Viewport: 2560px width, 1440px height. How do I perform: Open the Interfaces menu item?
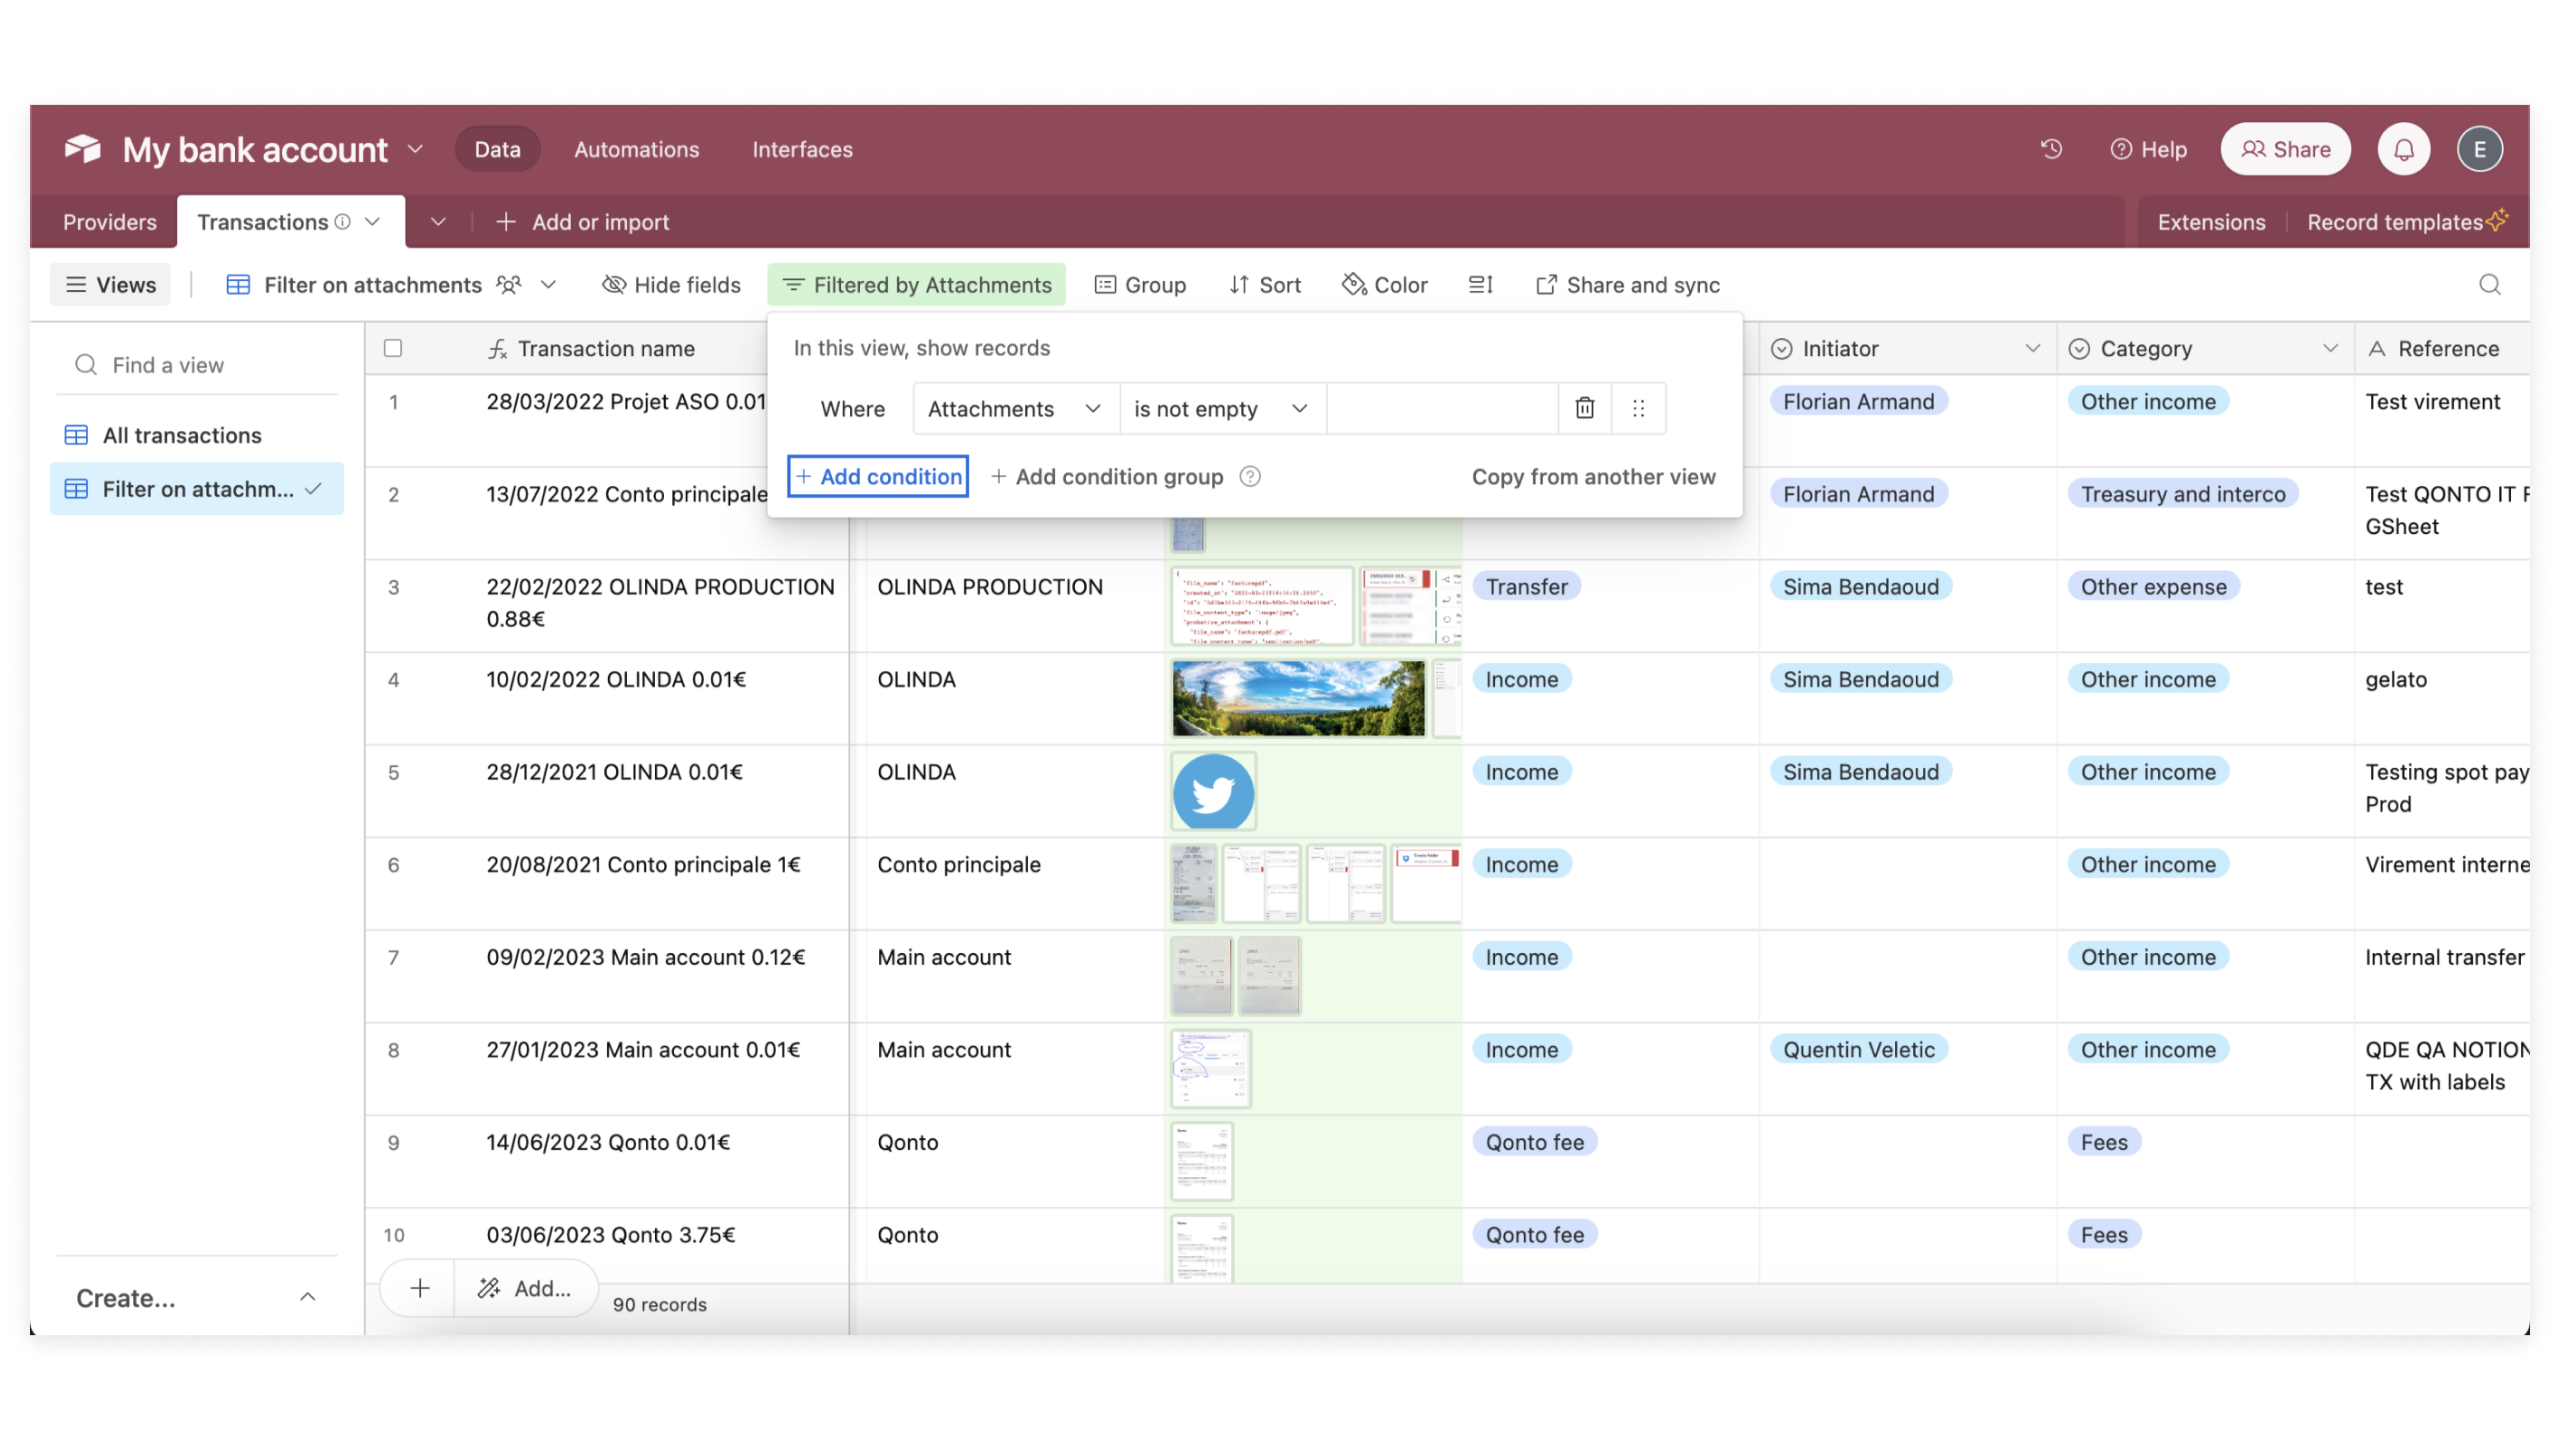click(x=802, y=148)
